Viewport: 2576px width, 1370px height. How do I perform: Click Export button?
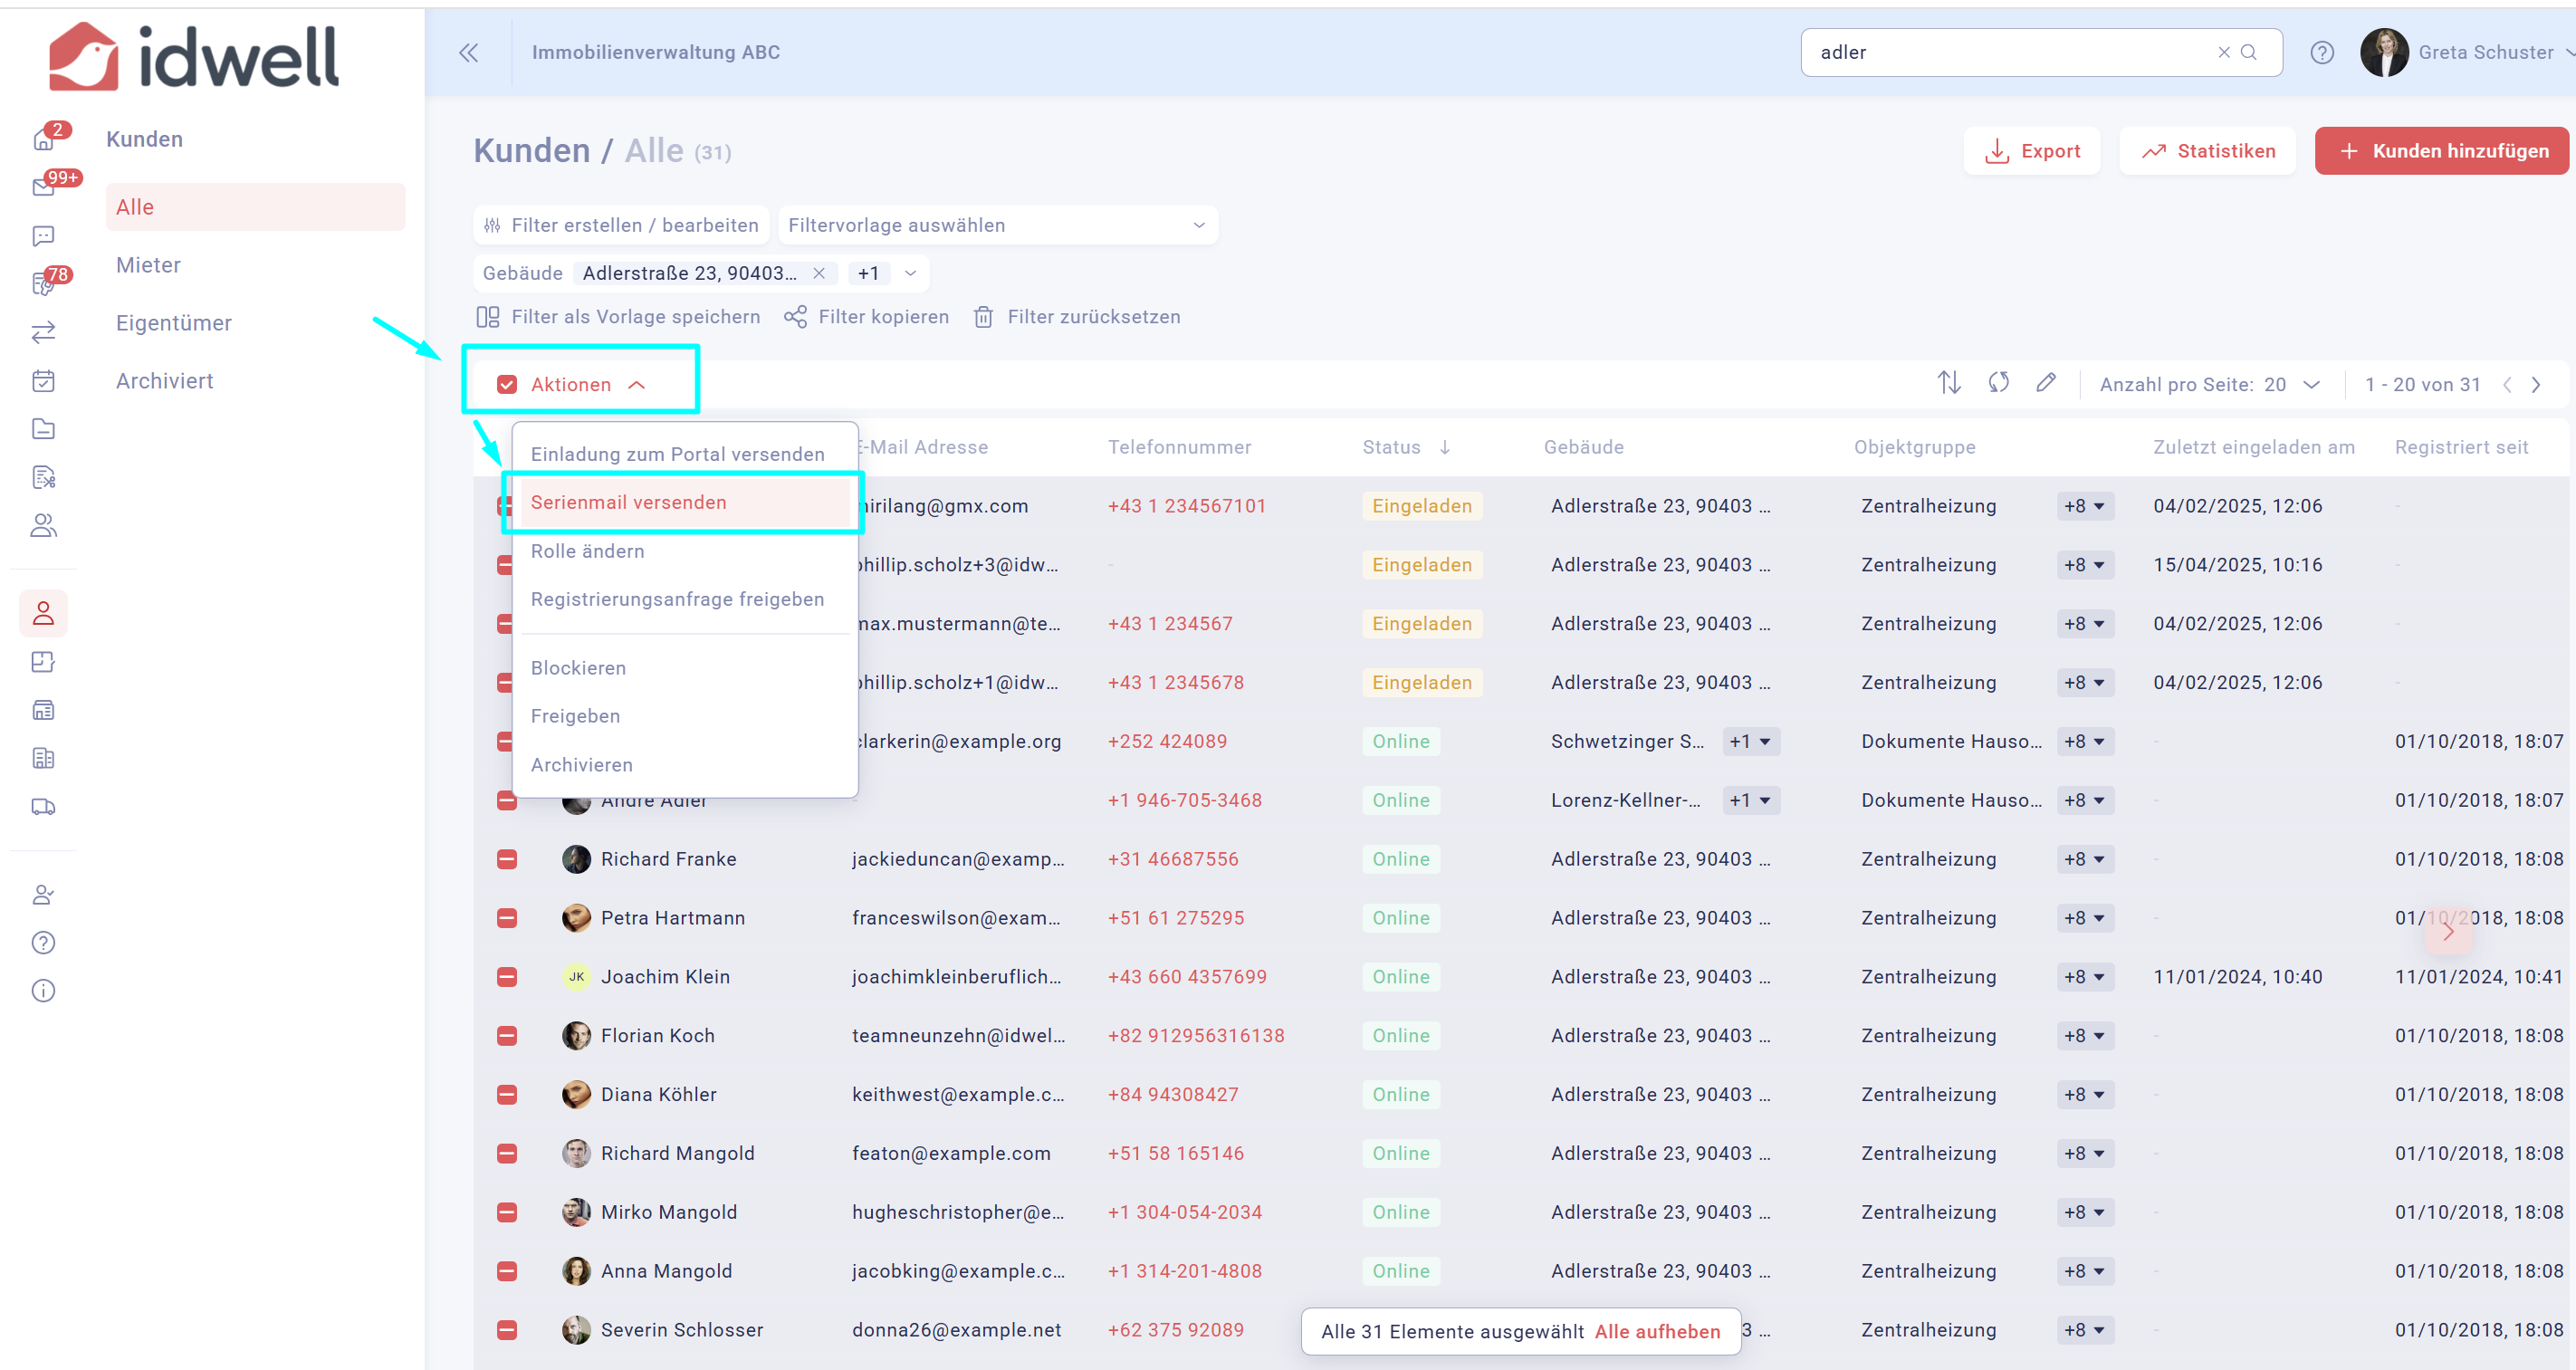pos(2032,151)
